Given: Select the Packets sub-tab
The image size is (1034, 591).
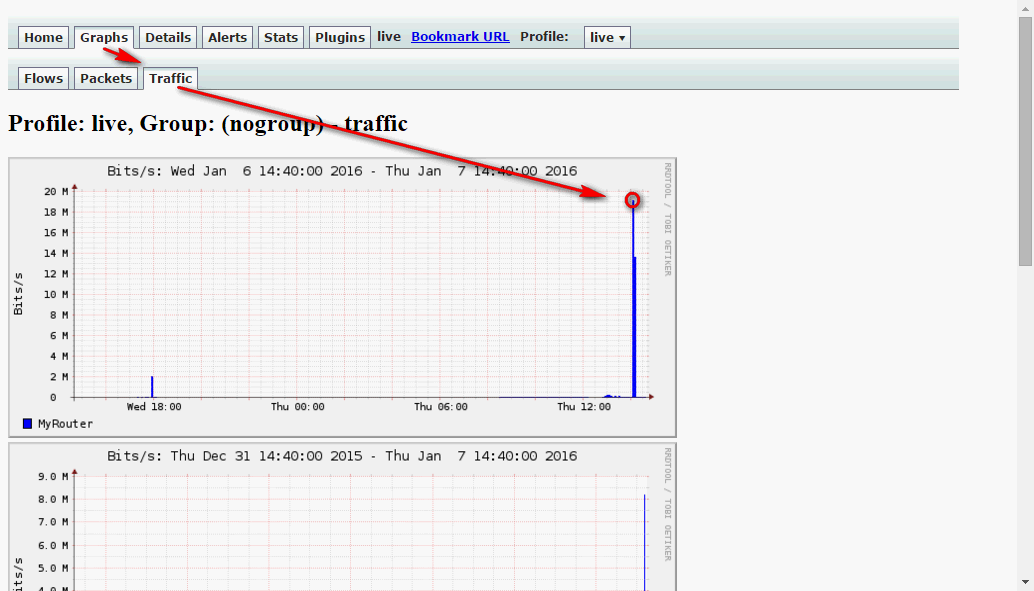Looking at the screenshot, I should click(106, 78).
